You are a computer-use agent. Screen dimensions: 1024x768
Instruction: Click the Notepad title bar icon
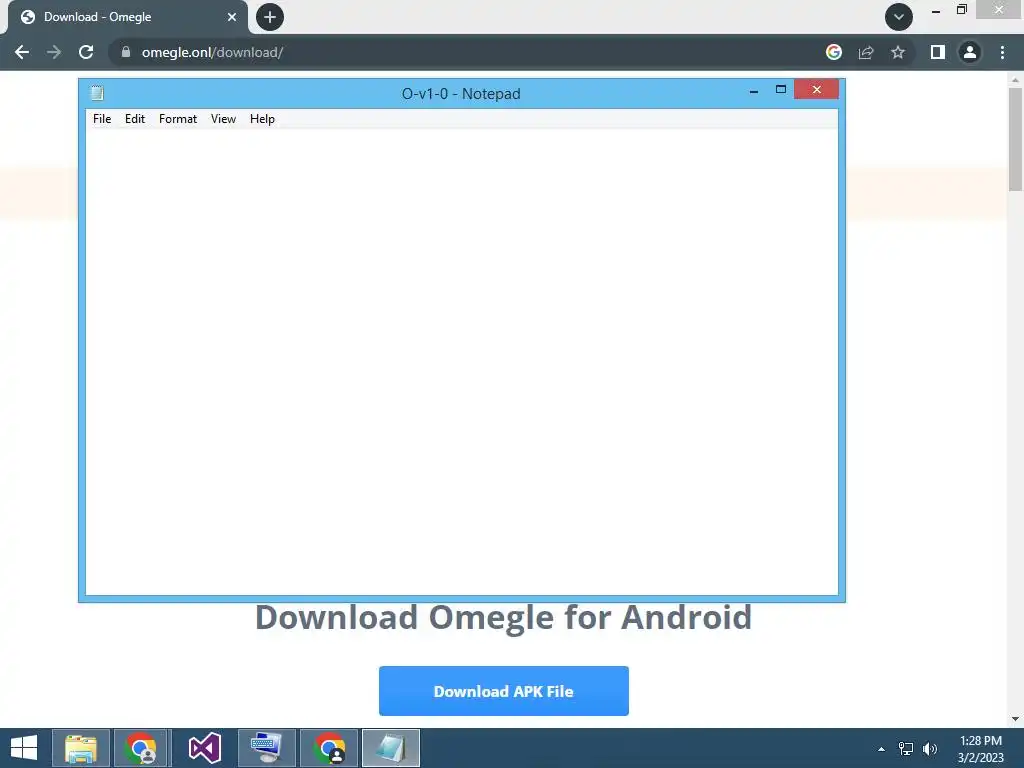click(x=97, y=93)
